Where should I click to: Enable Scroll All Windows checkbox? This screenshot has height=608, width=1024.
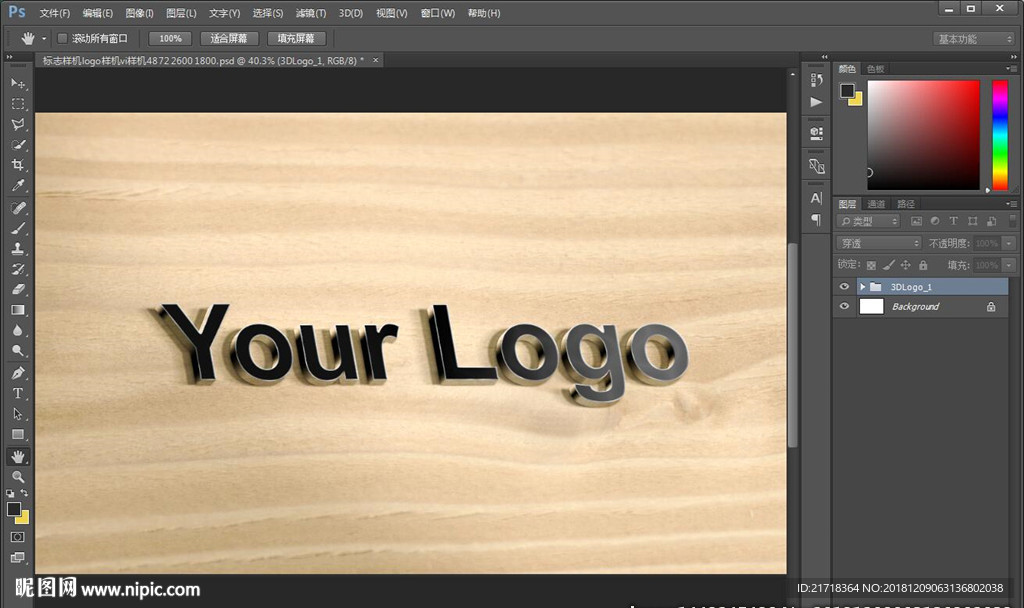pos(63,39)
